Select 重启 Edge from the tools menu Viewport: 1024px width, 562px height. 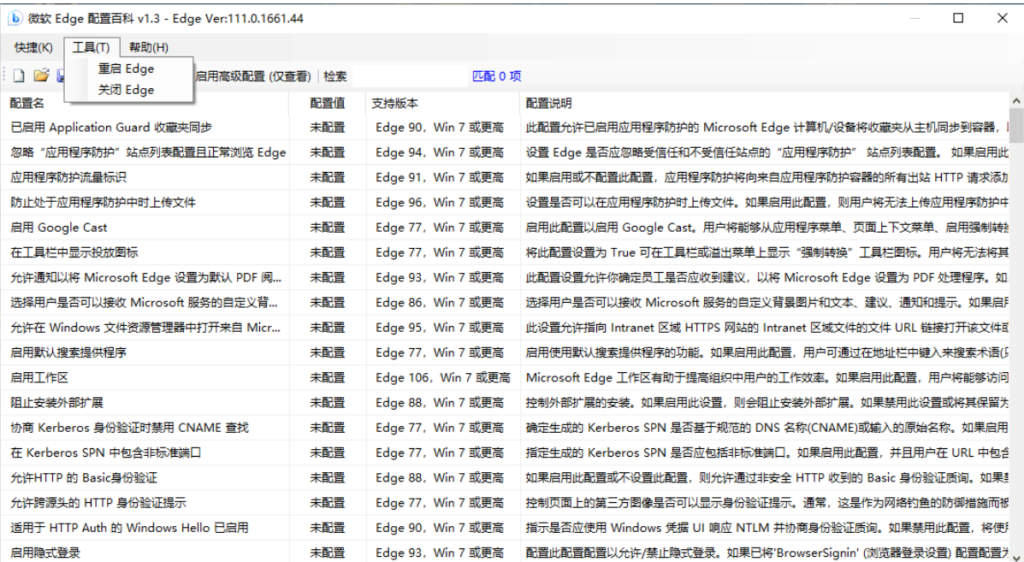coord(126,69)
